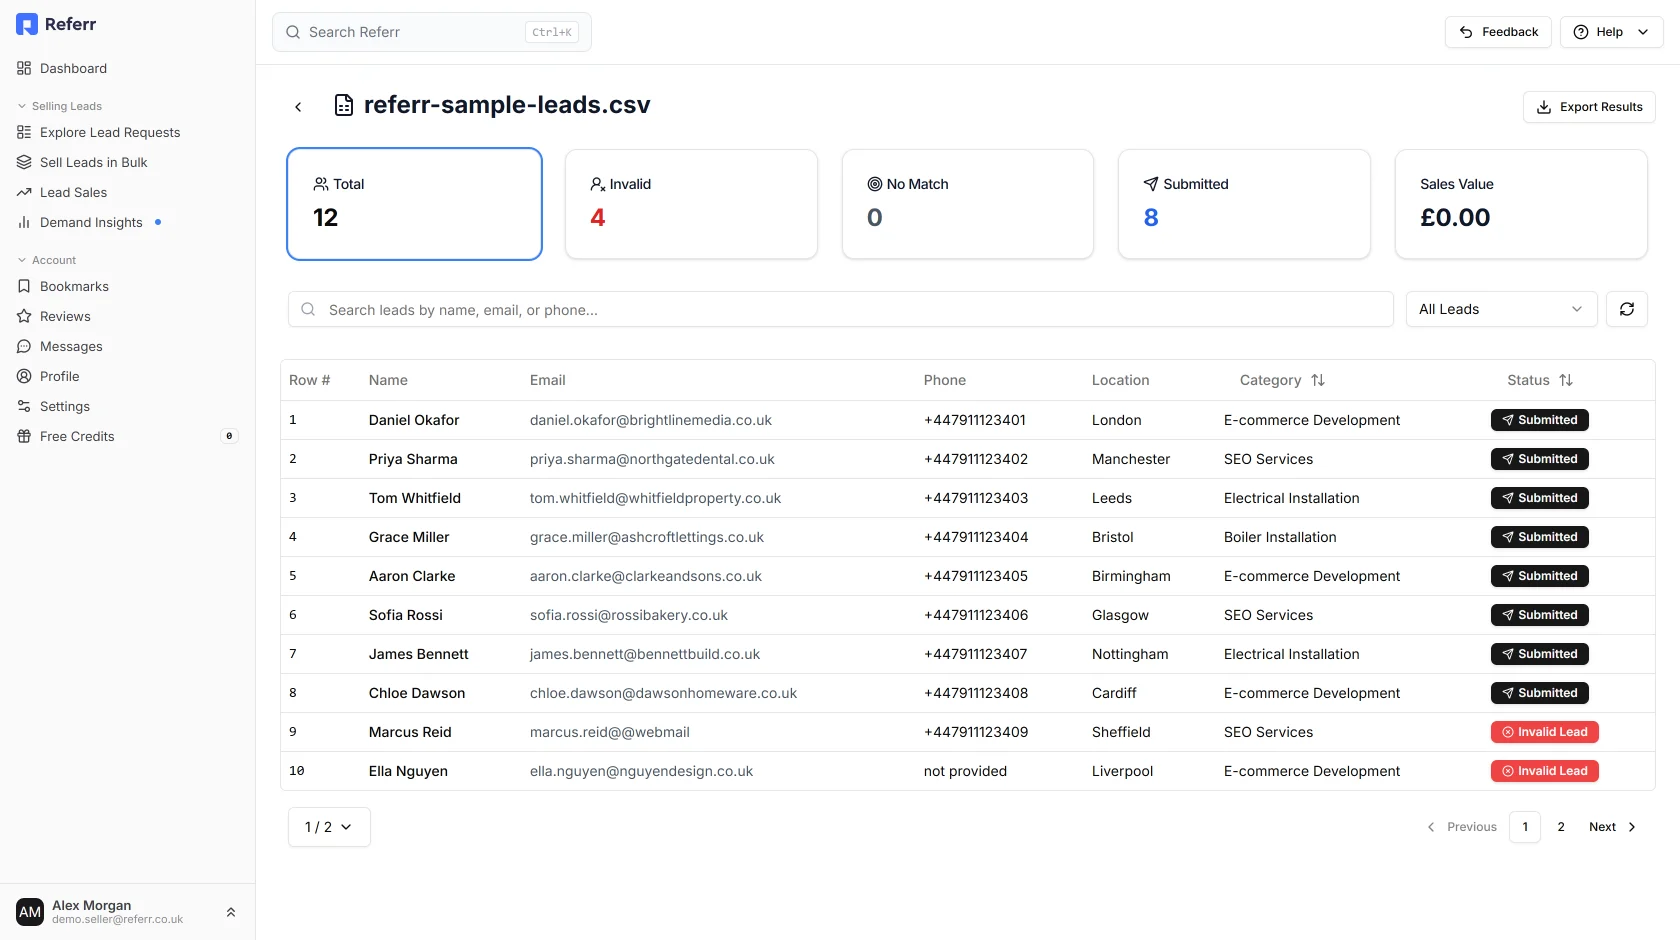
Task: Select the Submitted leads card
Action: [x=1244, y=204]
